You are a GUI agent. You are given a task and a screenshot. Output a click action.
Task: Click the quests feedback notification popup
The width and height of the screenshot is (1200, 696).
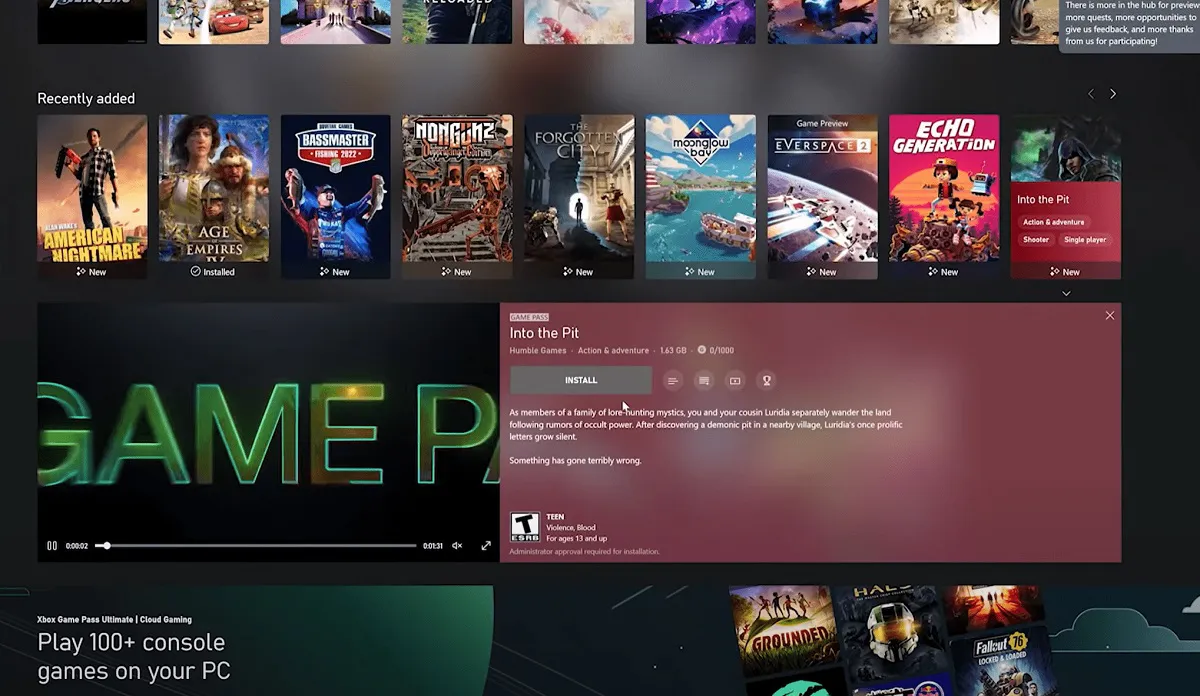click(x=1130, y=25)
